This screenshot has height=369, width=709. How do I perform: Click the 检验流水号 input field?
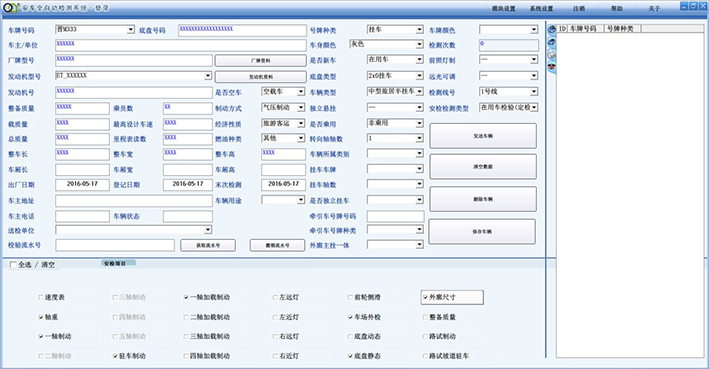[x=115, y=245]
